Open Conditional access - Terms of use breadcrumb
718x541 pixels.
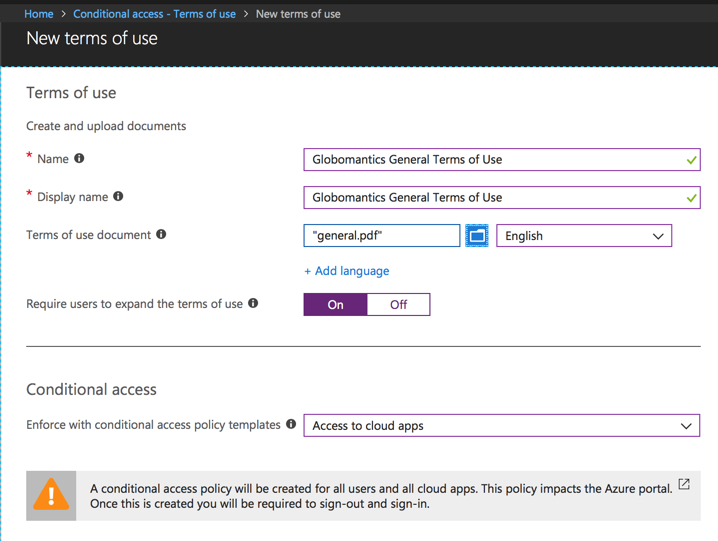point(154,14)
